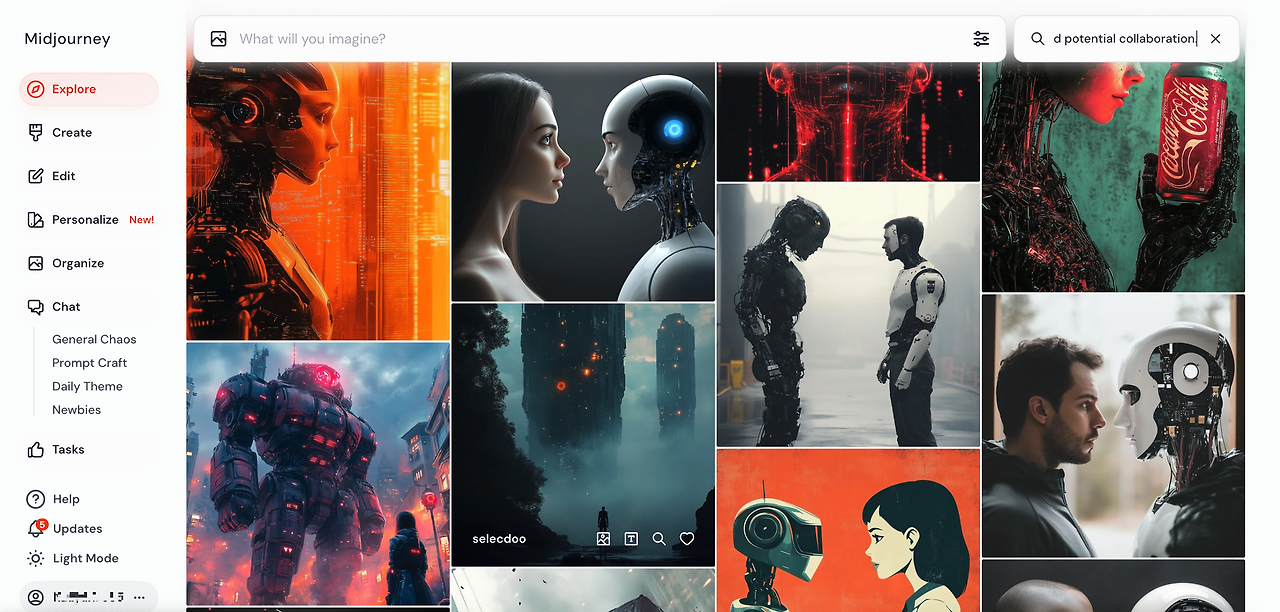Viewport: 1280px width, 612px height.
Task: Click the Tasks thumbs-up icon
Action: tap(36, 450)
